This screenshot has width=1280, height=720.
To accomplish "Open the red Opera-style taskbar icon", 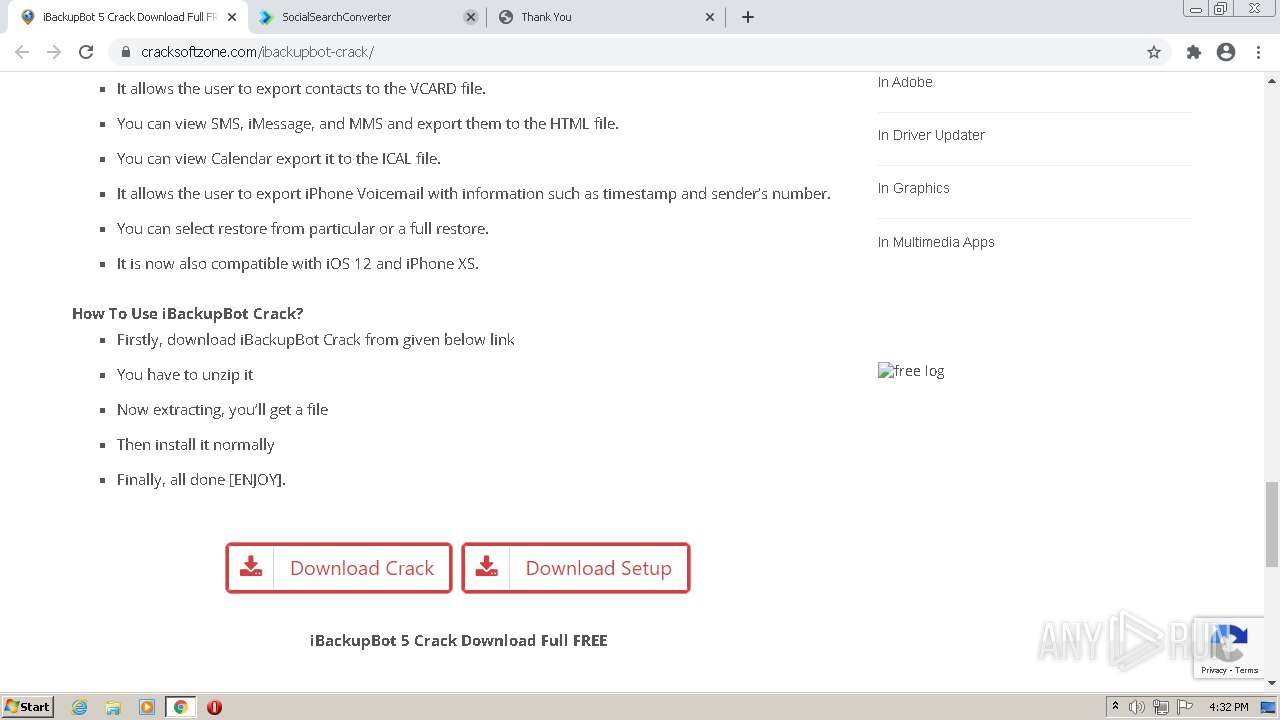I will [x=214, y=707].
